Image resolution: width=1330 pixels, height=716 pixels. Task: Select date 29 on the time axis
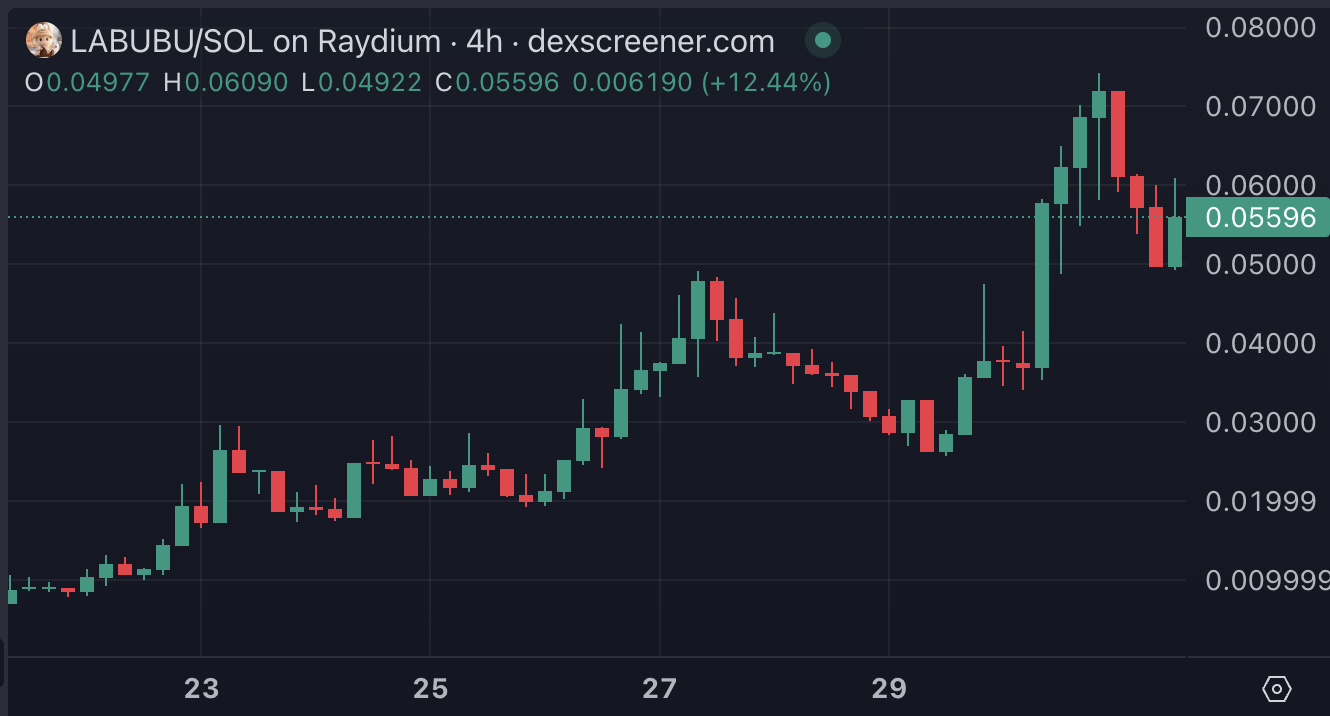[889, 689]
